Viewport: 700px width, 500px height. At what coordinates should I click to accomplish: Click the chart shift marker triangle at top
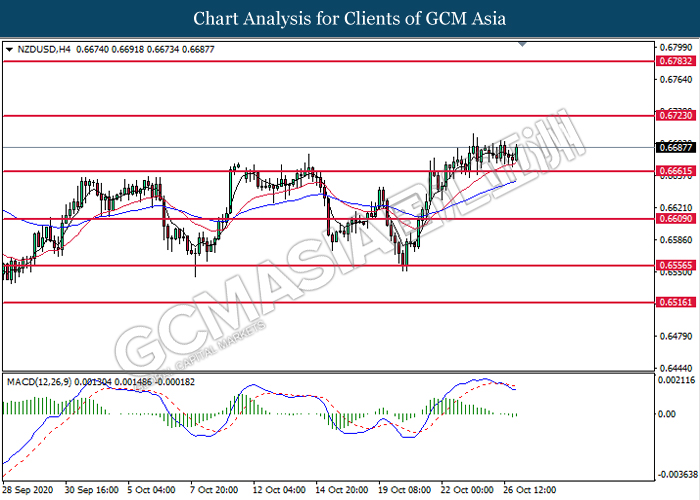pyautogui.click(x=522, y=44)
